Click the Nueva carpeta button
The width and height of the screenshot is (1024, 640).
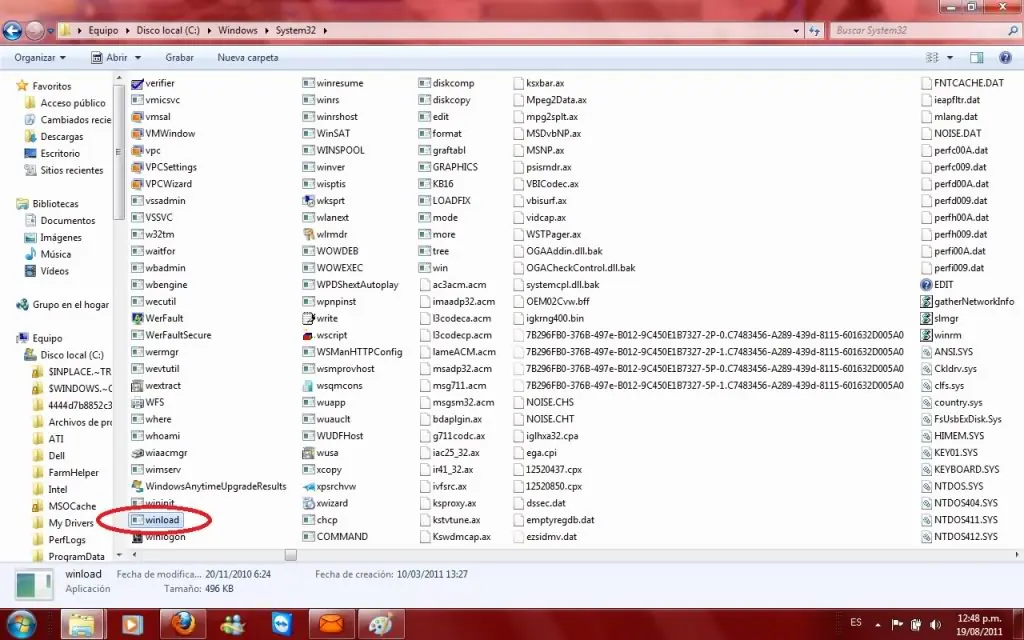(x=248, y=57)
